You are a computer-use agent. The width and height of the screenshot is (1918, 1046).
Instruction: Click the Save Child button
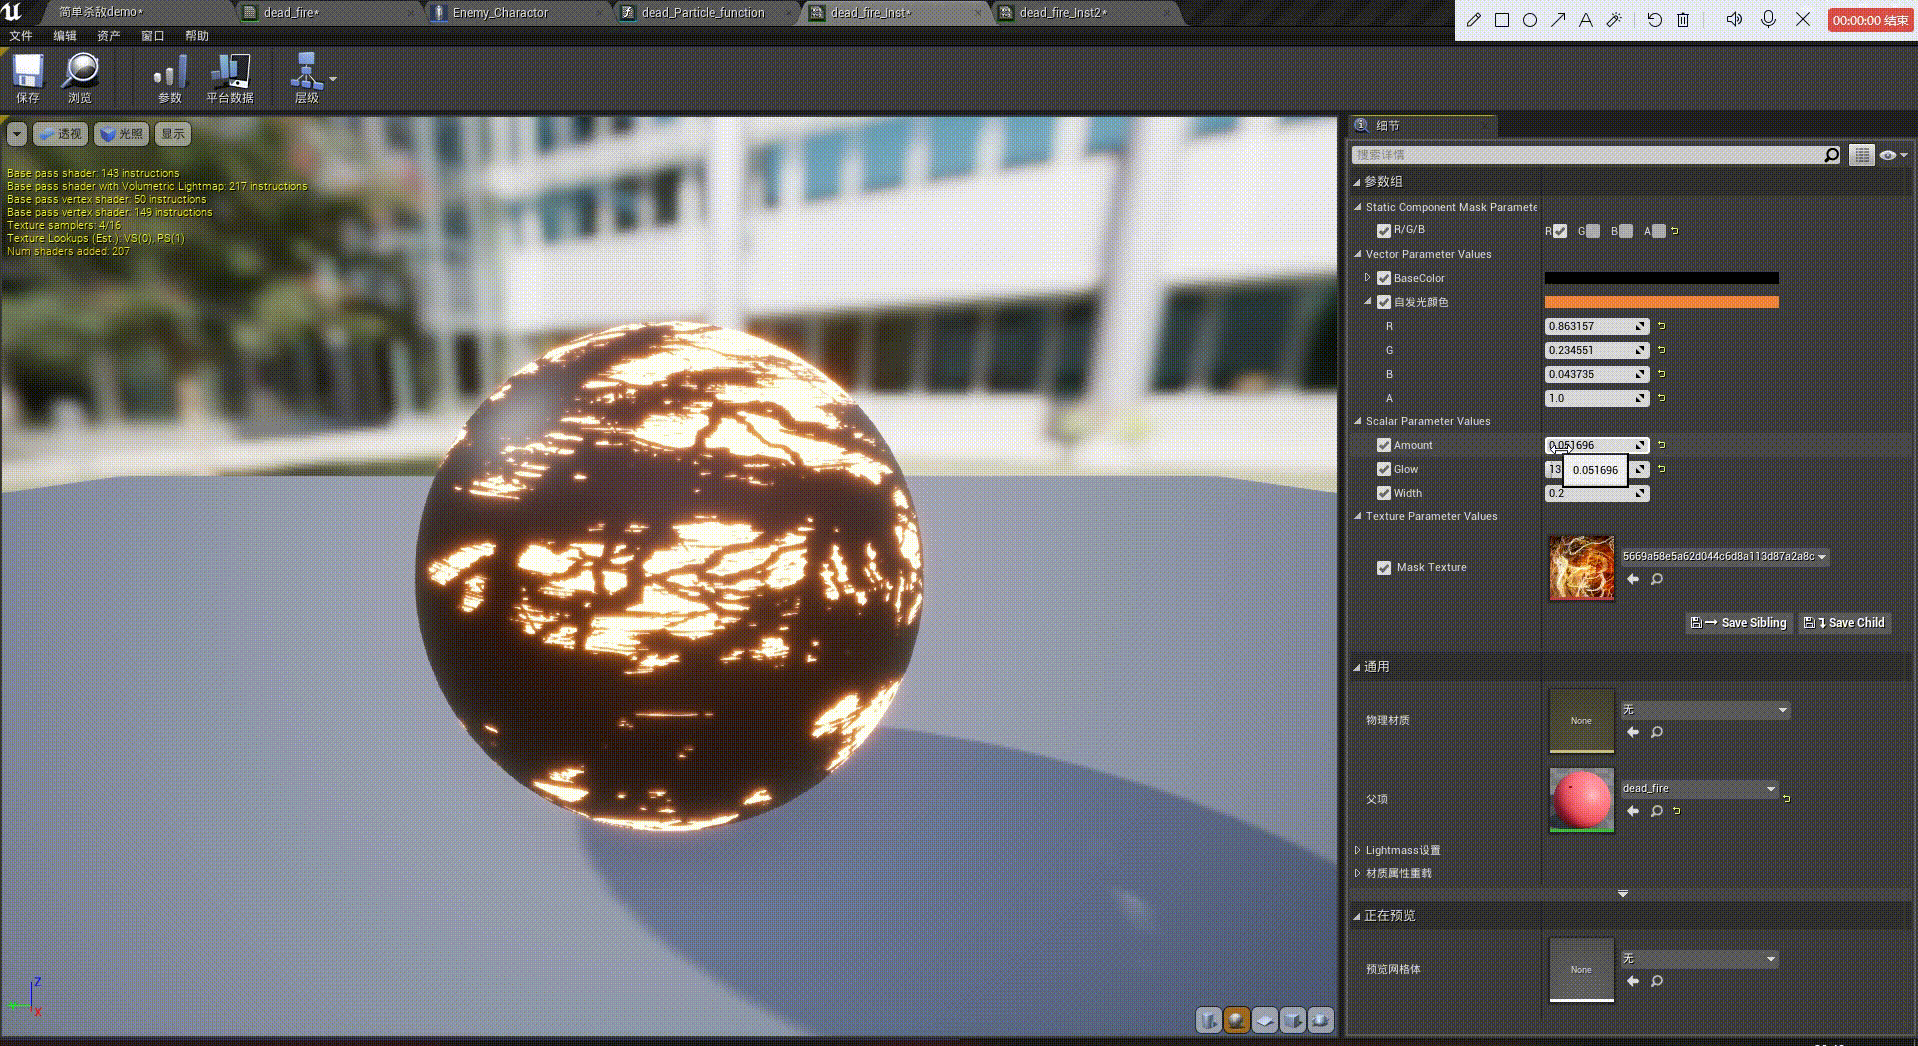point(1845,623)
